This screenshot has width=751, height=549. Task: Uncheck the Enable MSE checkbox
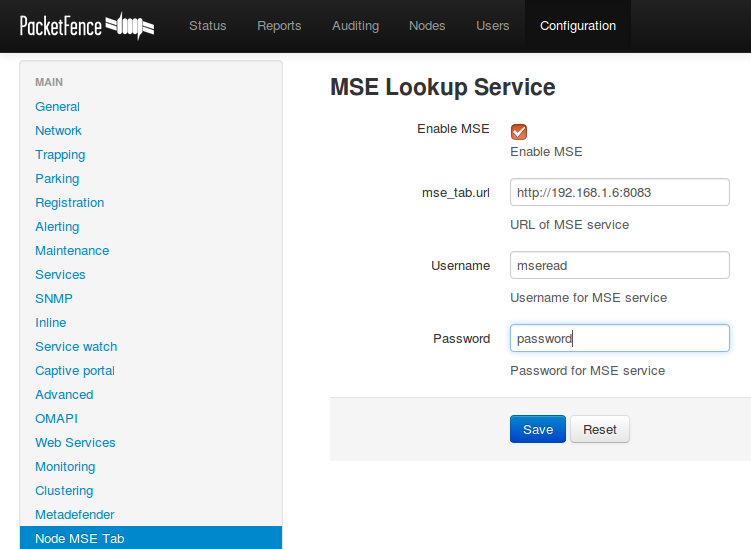point(519,132)
